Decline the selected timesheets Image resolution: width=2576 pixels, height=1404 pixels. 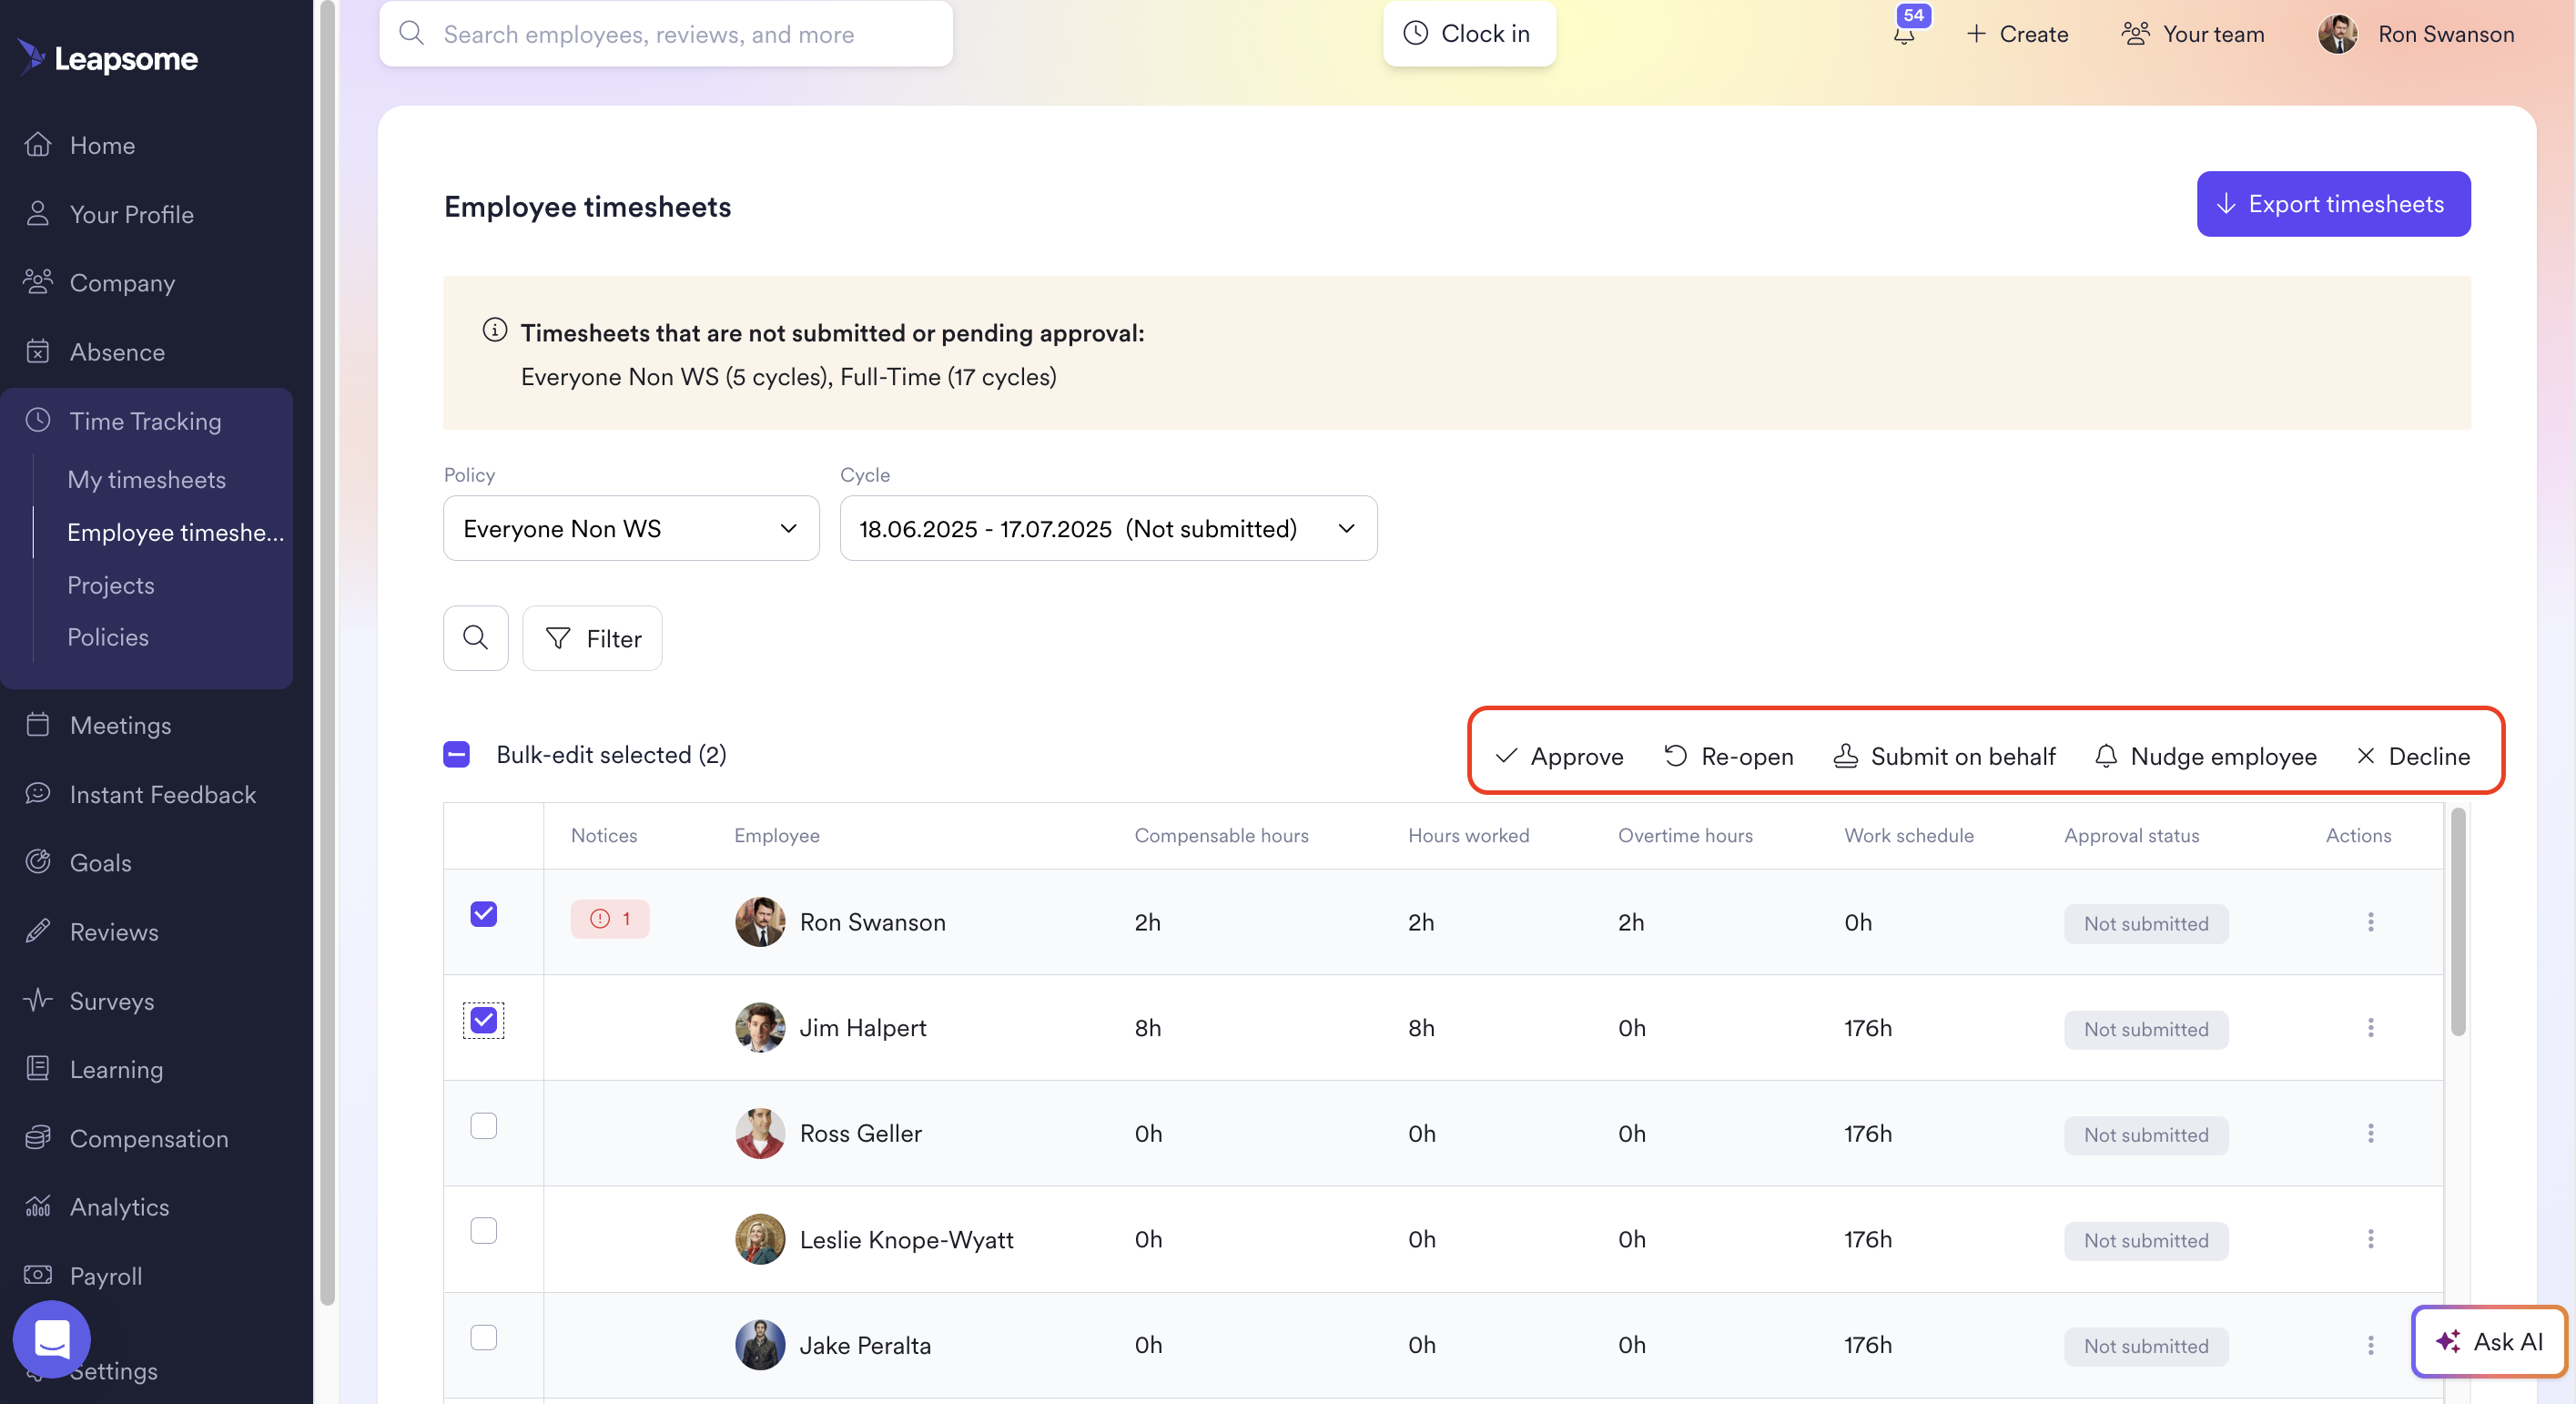2413,756
